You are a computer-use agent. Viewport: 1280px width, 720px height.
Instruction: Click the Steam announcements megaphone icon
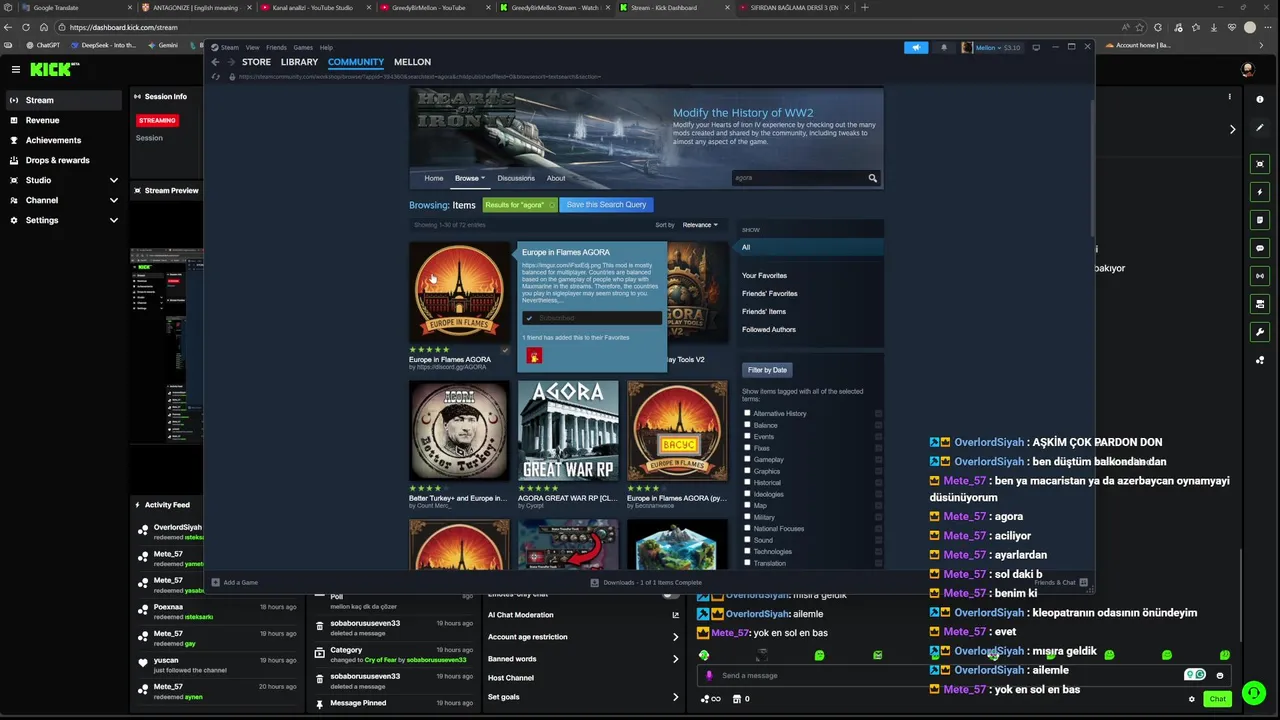pyautogui.click(x=916, y=47)
